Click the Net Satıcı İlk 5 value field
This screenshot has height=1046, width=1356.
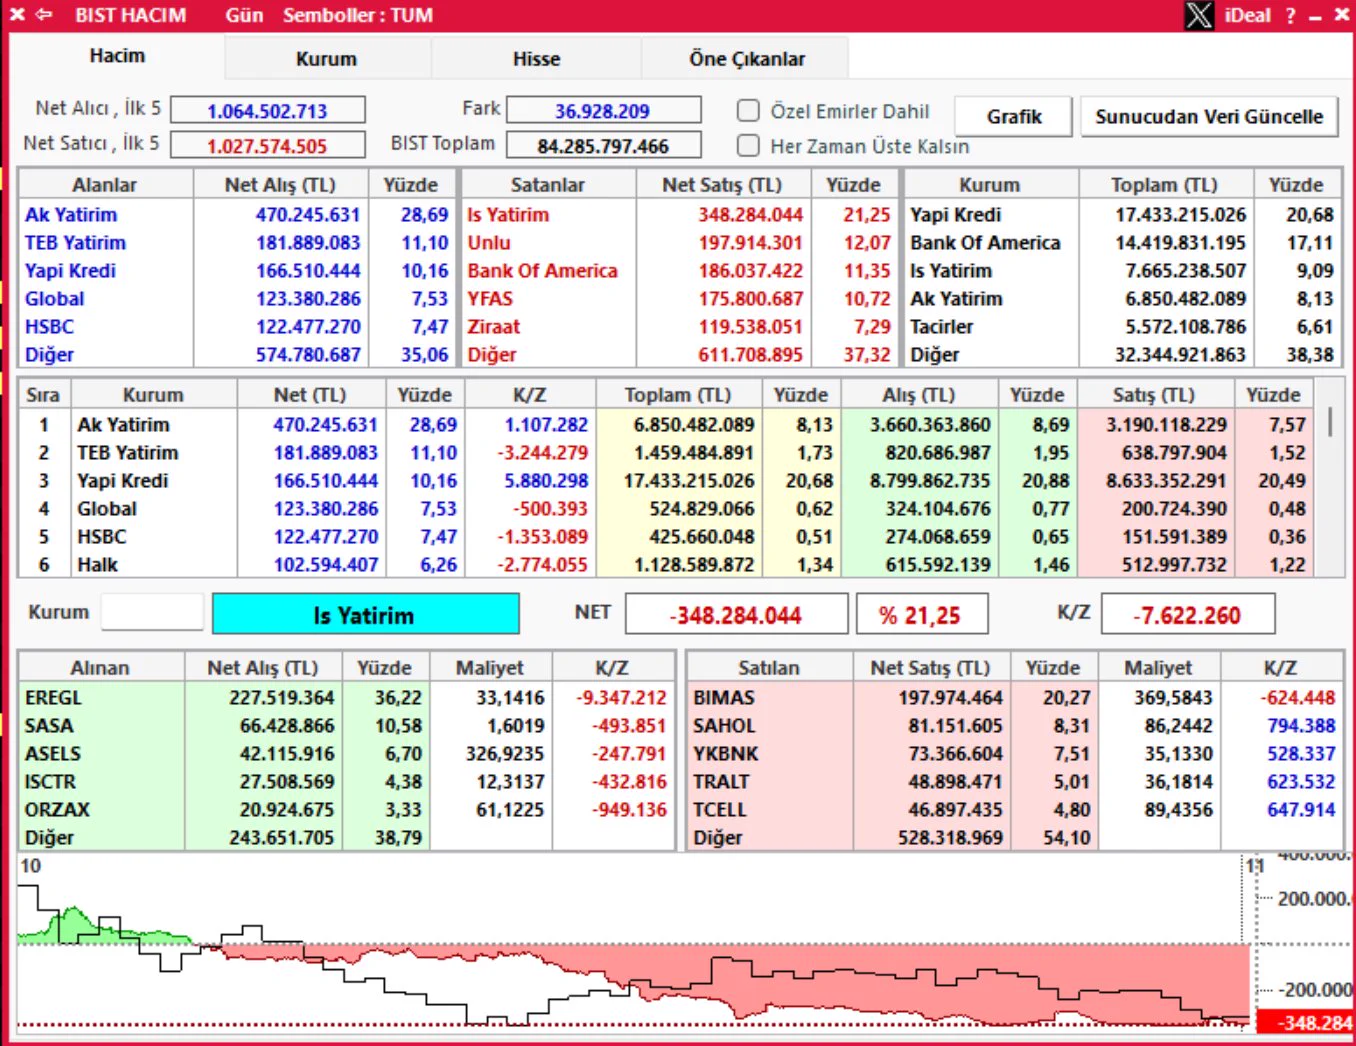[267, 145]
